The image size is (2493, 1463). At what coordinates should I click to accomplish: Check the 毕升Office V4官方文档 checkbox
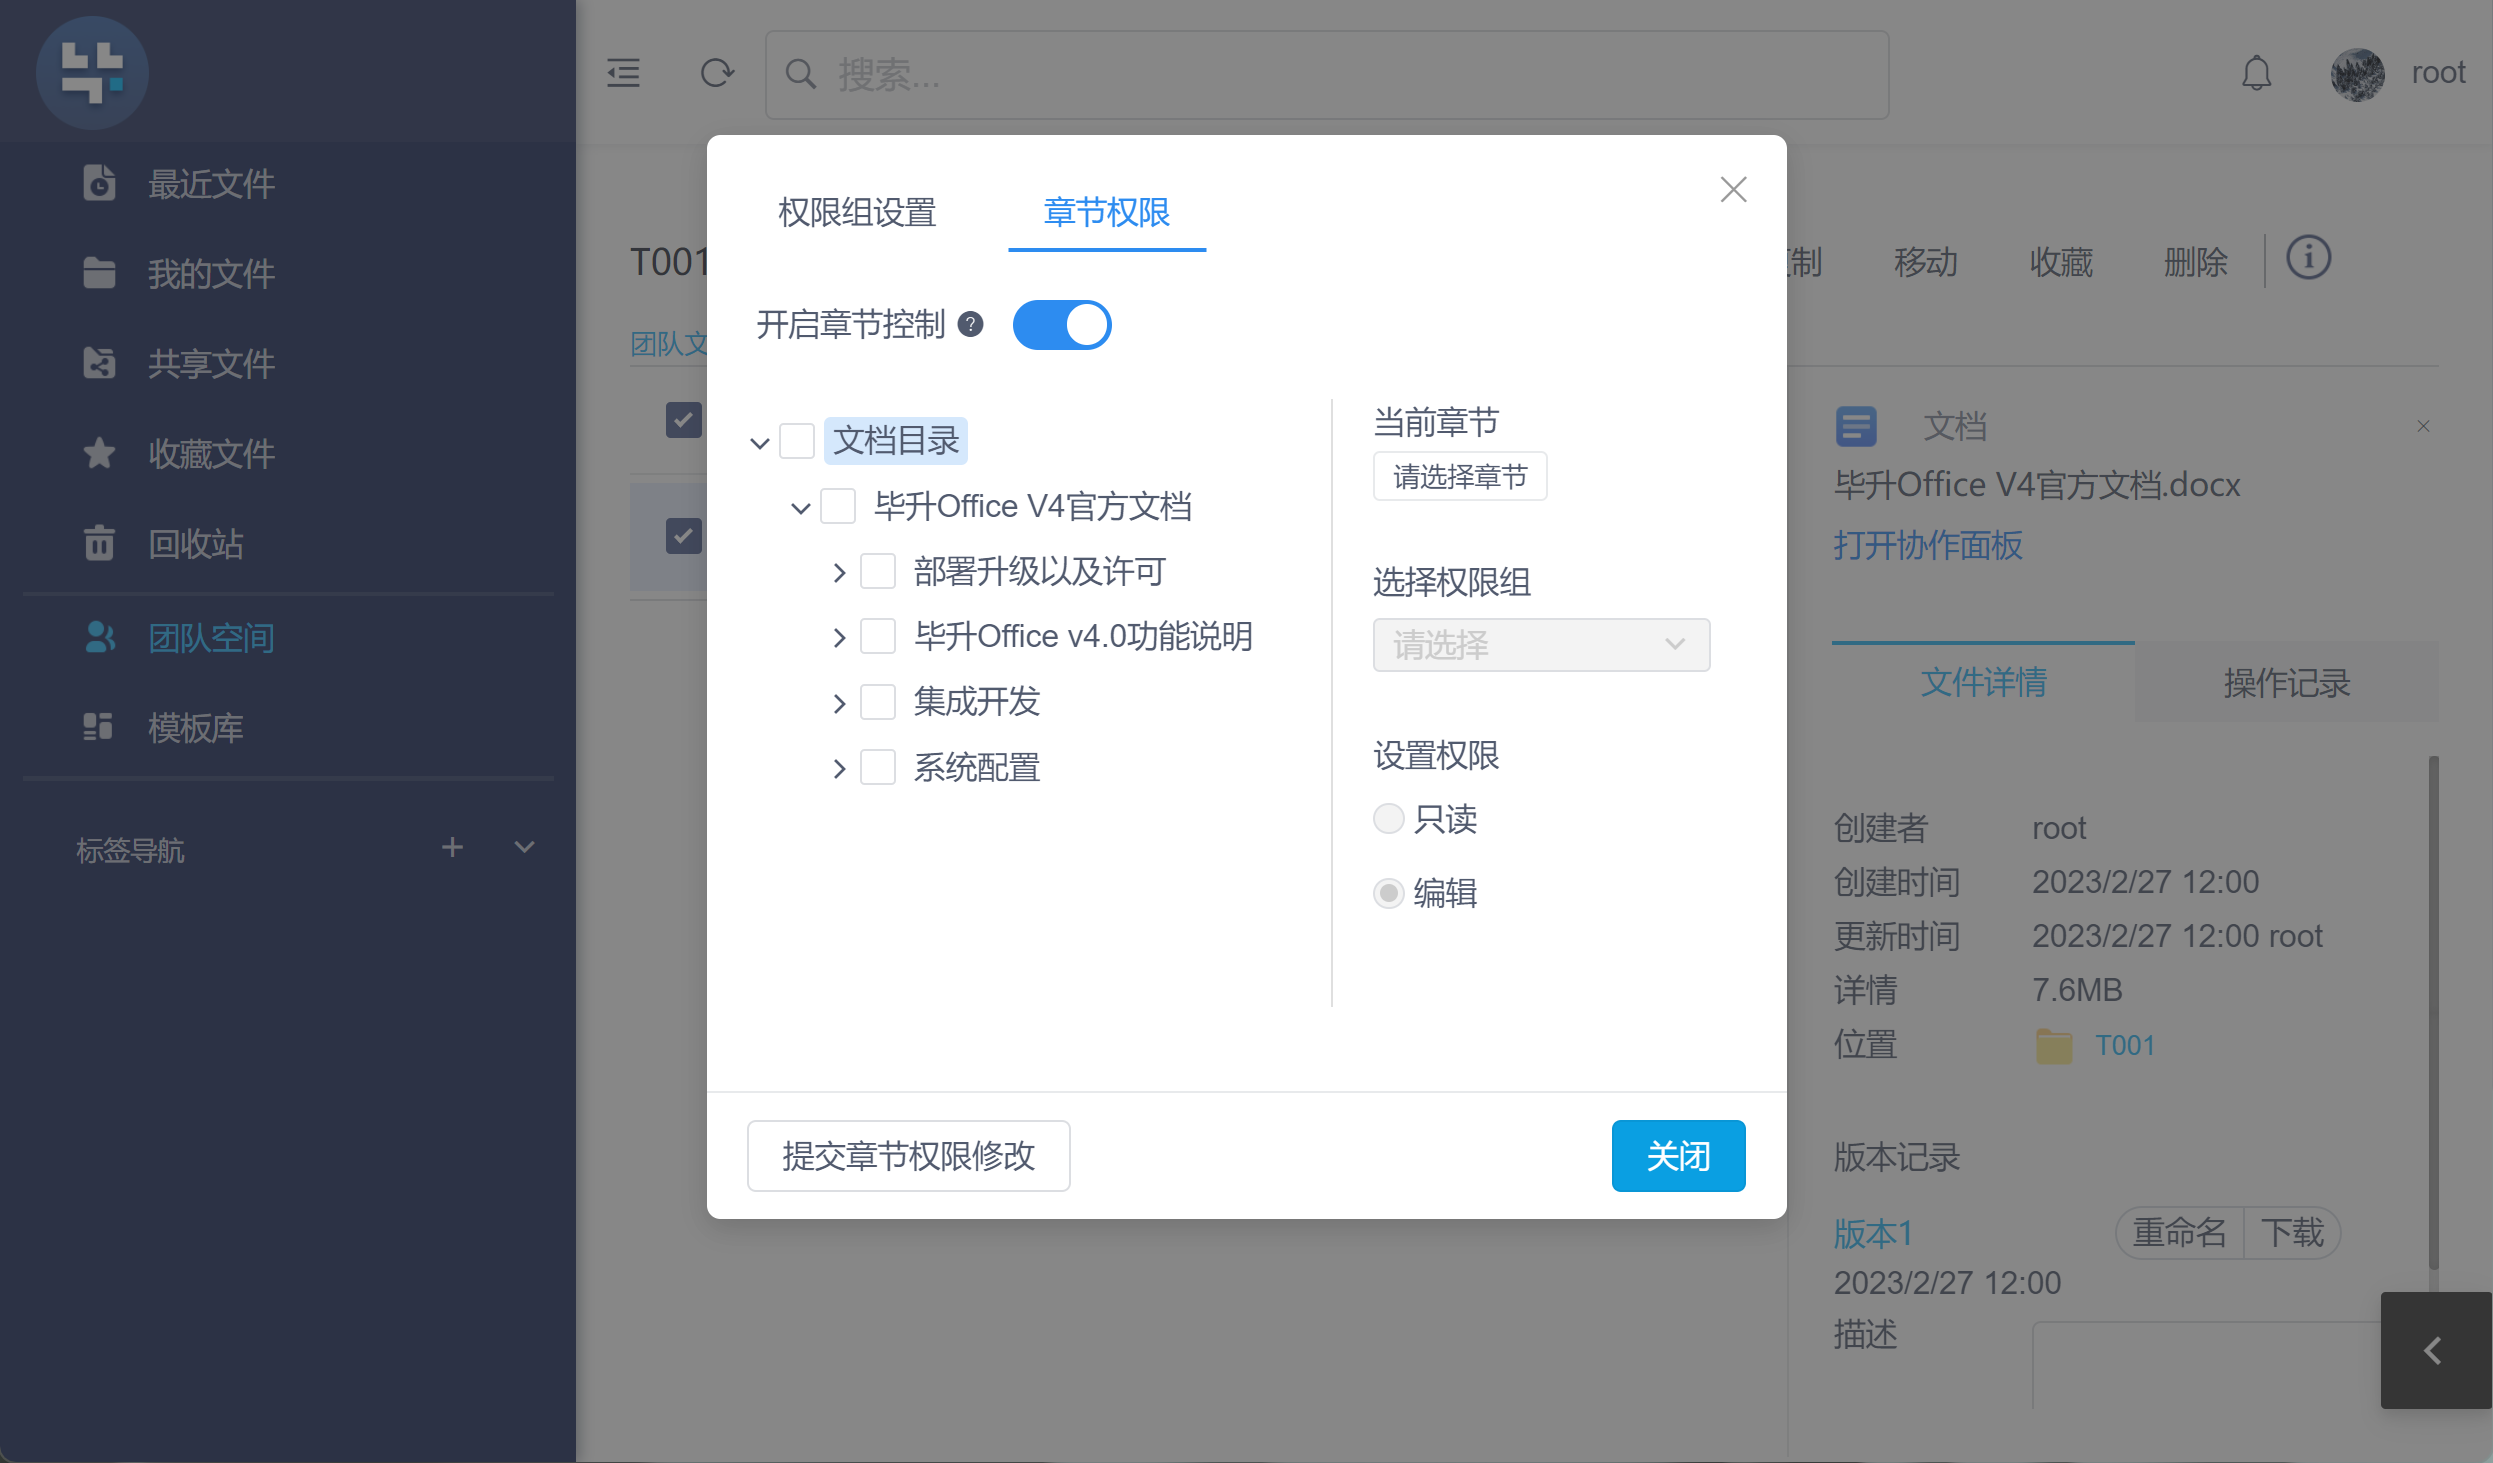tap(838, 507)
